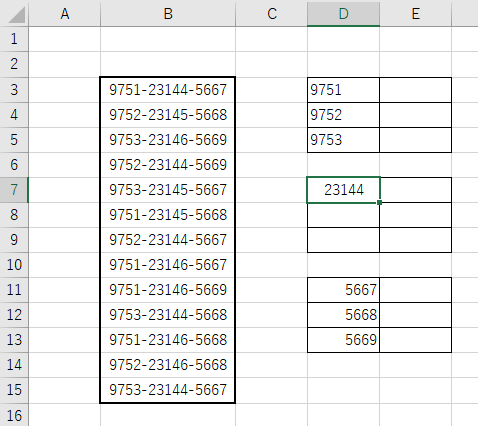Viewport: 478px width, 426px height.
Task: Select column E header
Action: click(415, 14)
